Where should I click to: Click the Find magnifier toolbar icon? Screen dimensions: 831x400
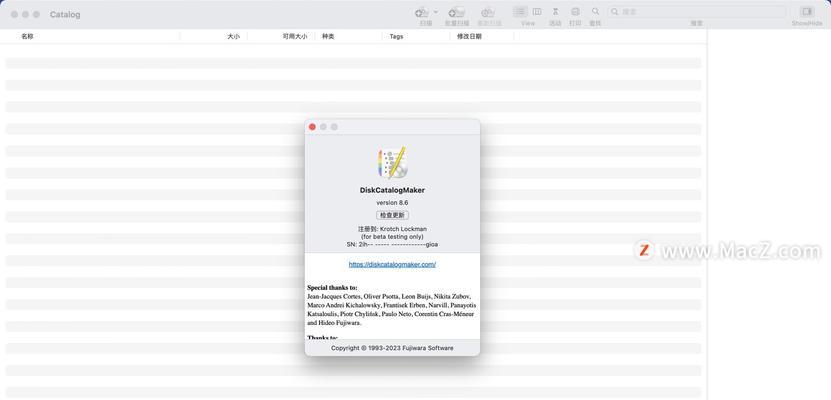595,12
